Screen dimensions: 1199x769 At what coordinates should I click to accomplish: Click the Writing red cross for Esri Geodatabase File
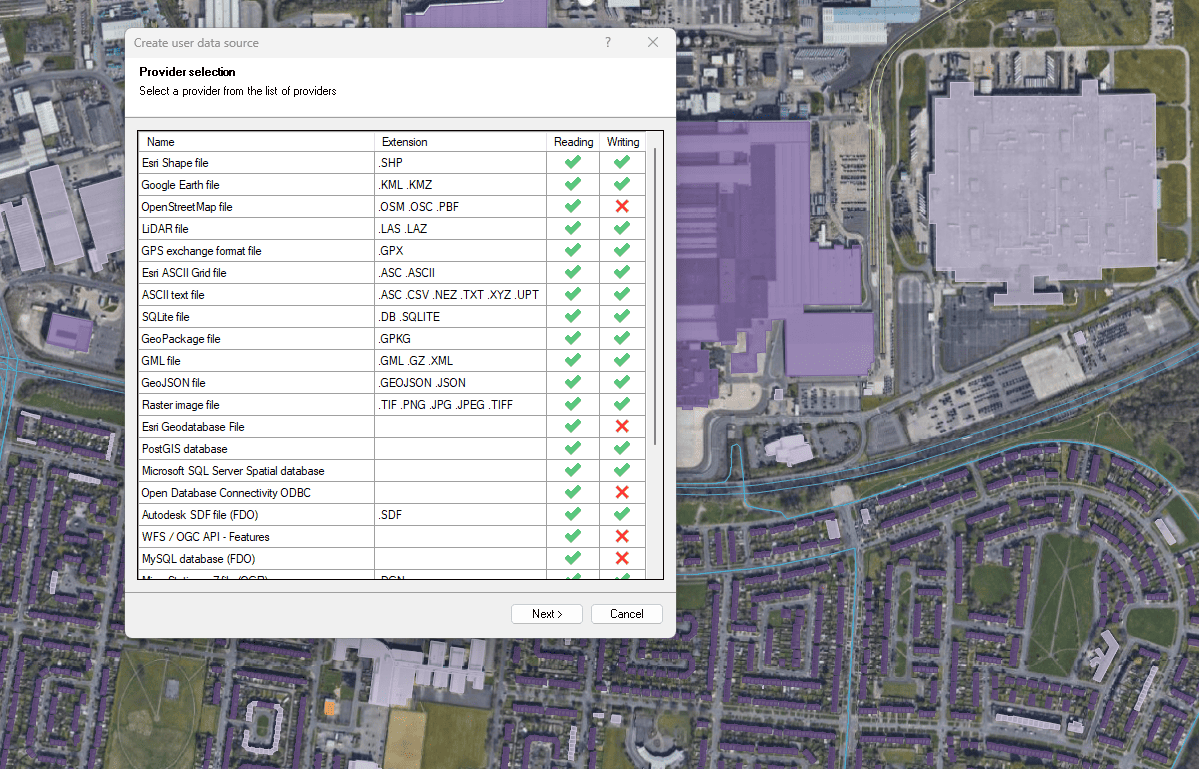coord(622,427)
